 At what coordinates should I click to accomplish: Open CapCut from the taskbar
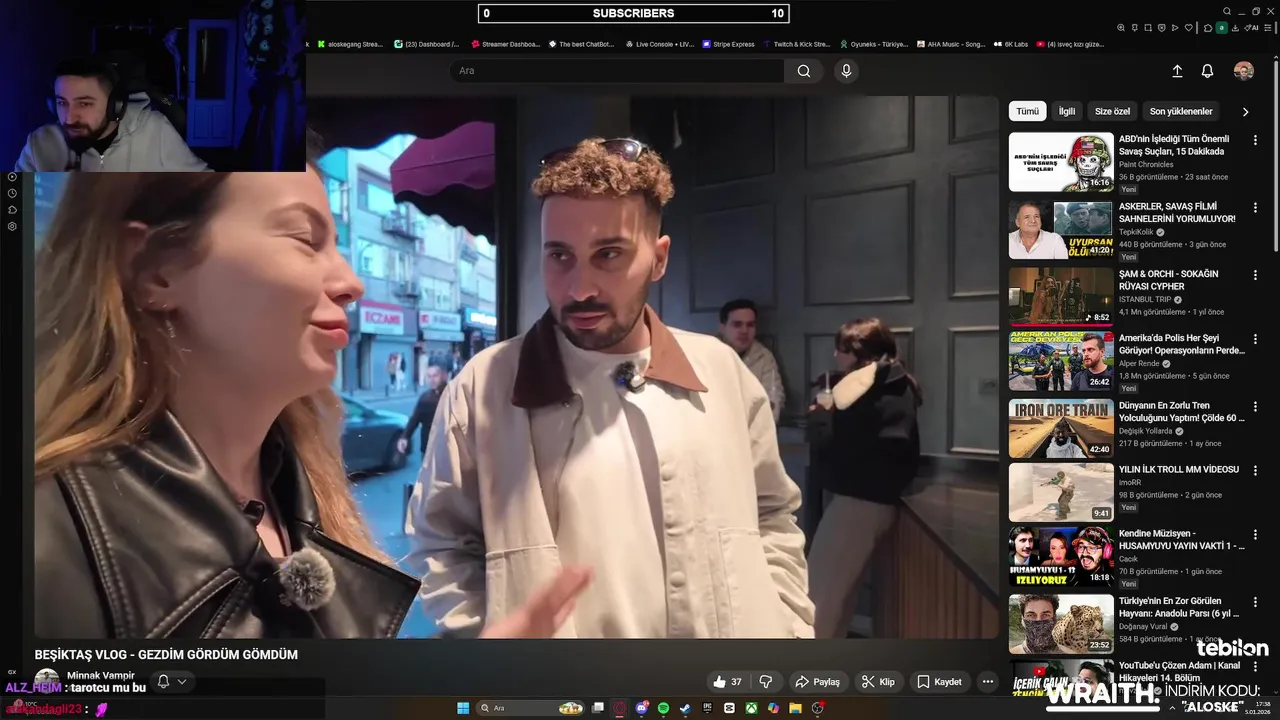point(729,708)
